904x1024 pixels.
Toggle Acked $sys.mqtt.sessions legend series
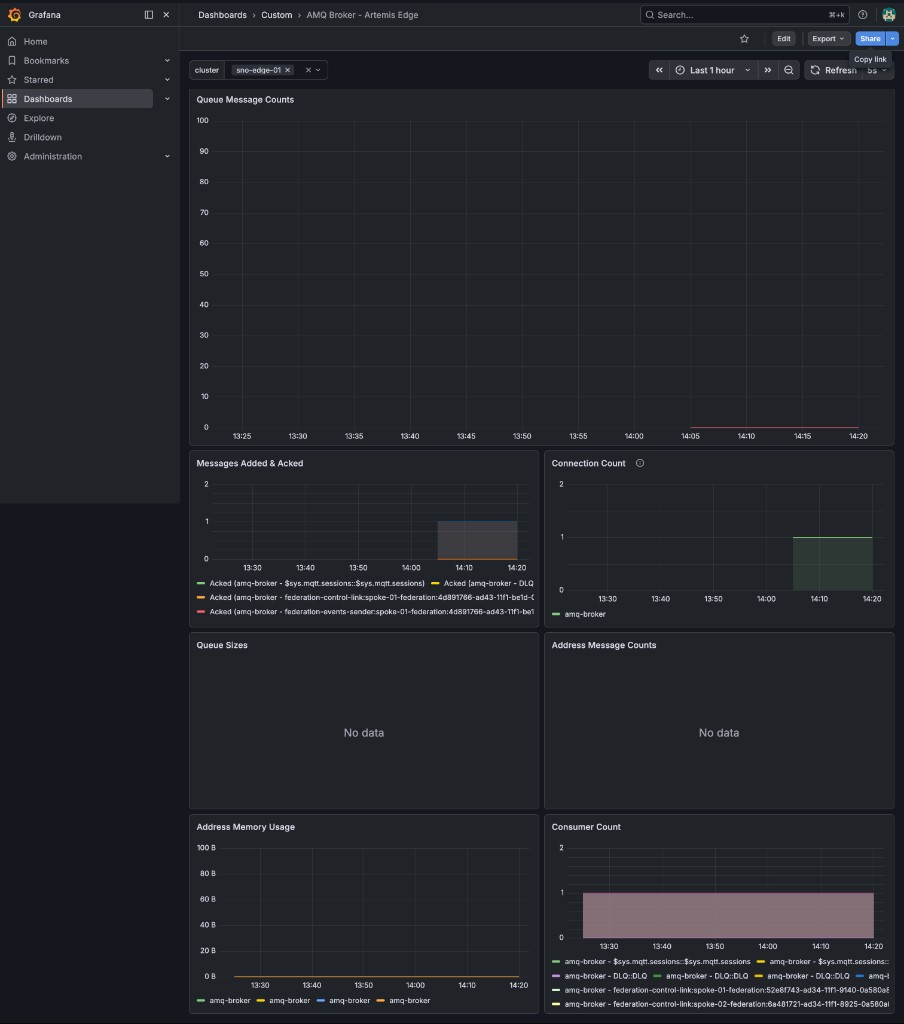(x=317, y=583)
